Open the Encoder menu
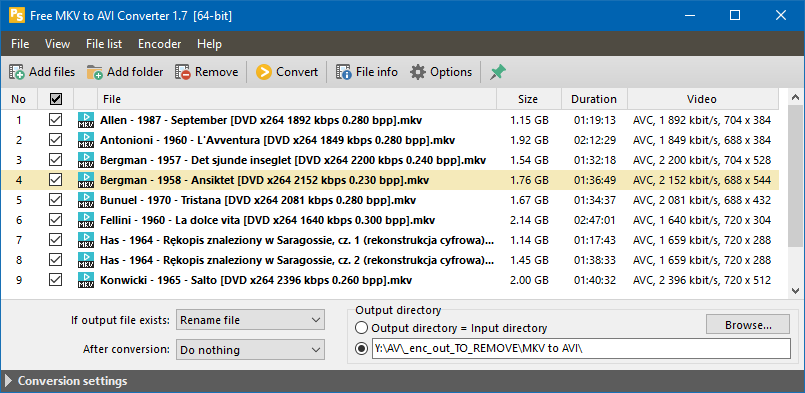Viewport: 805px width, 393px height. pos(159,44)
